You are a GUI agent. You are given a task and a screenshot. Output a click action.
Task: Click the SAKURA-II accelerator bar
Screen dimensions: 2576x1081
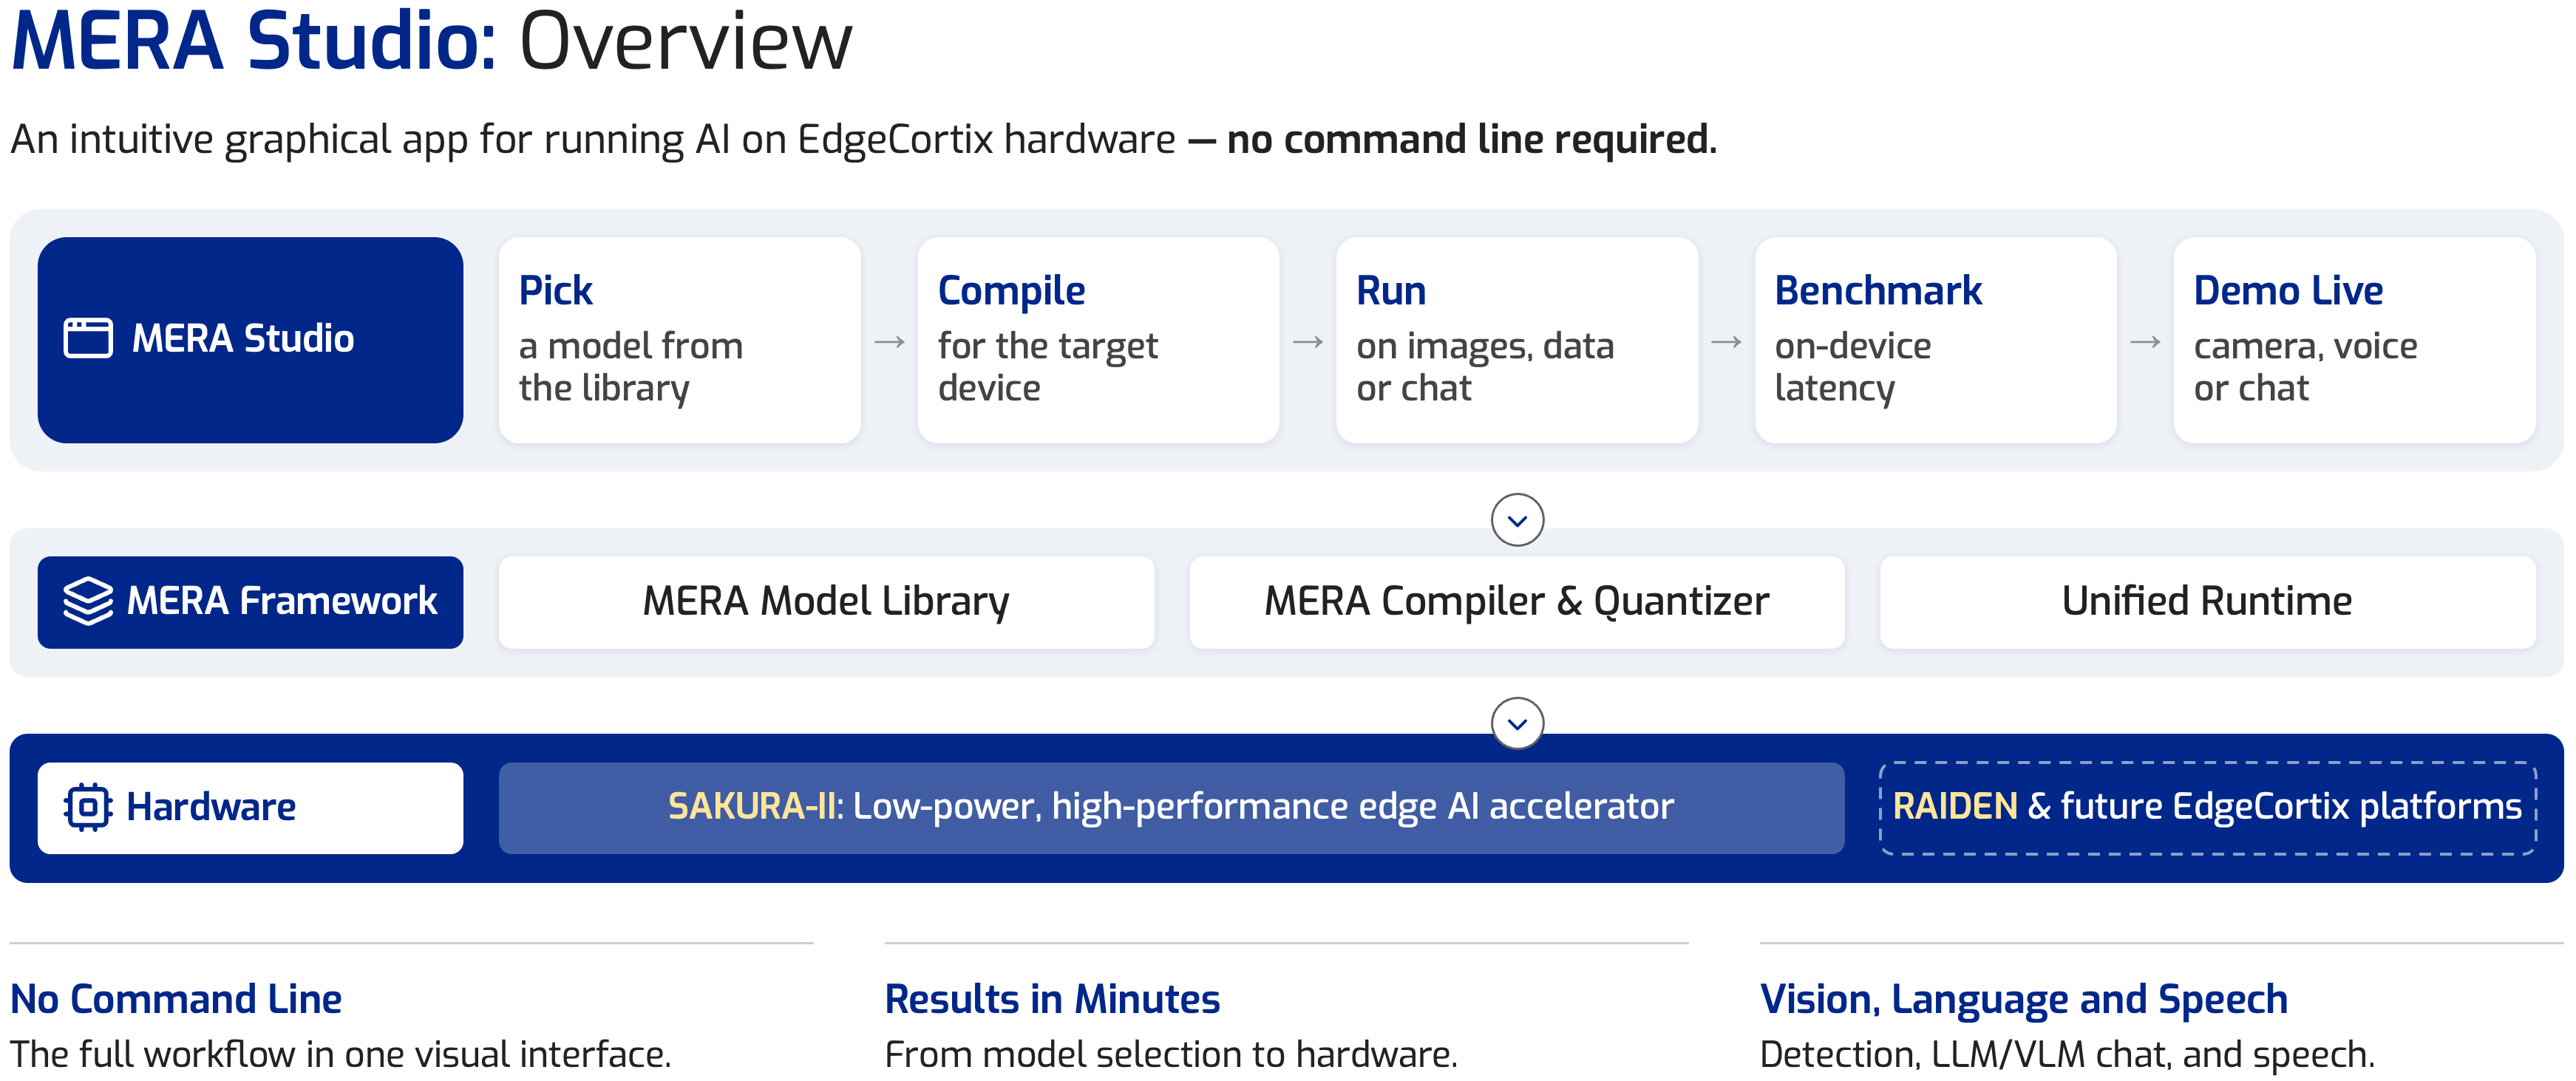tap(1171, 808)
